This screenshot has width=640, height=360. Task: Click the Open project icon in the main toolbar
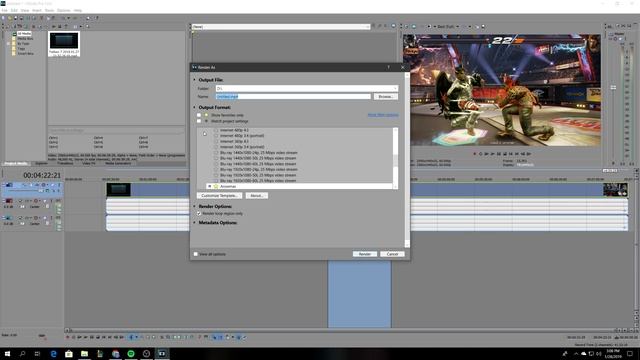[10, 18]
